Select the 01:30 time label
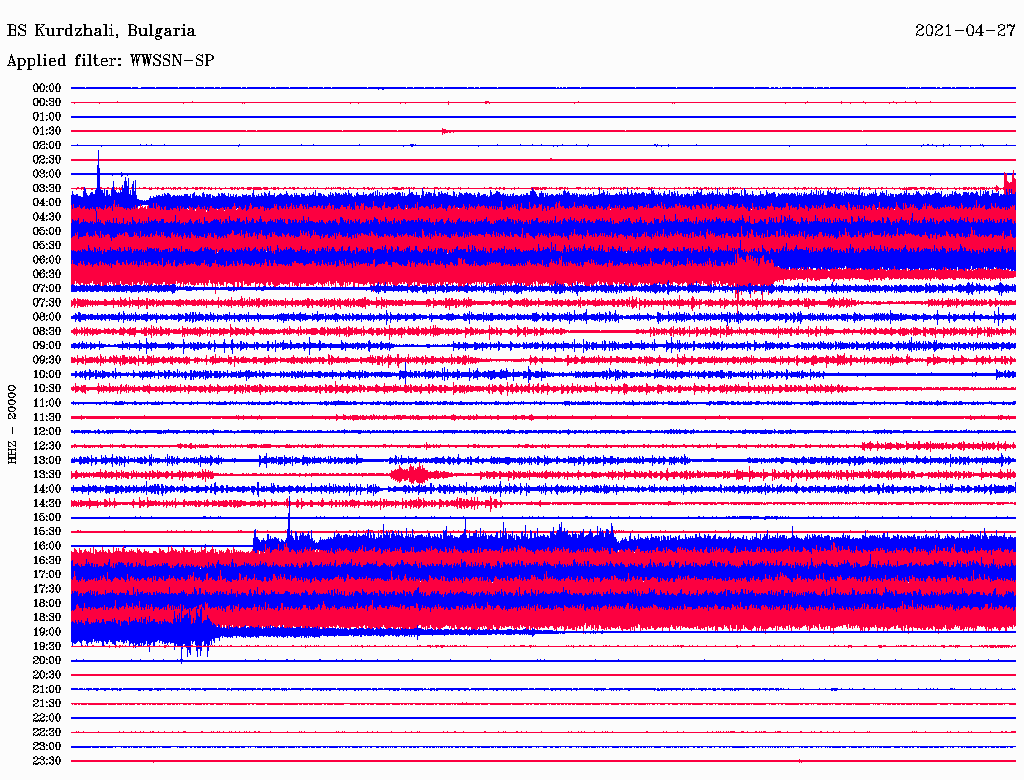The height and width of the screenshot is (780, 1024). [x=47, y=131]
